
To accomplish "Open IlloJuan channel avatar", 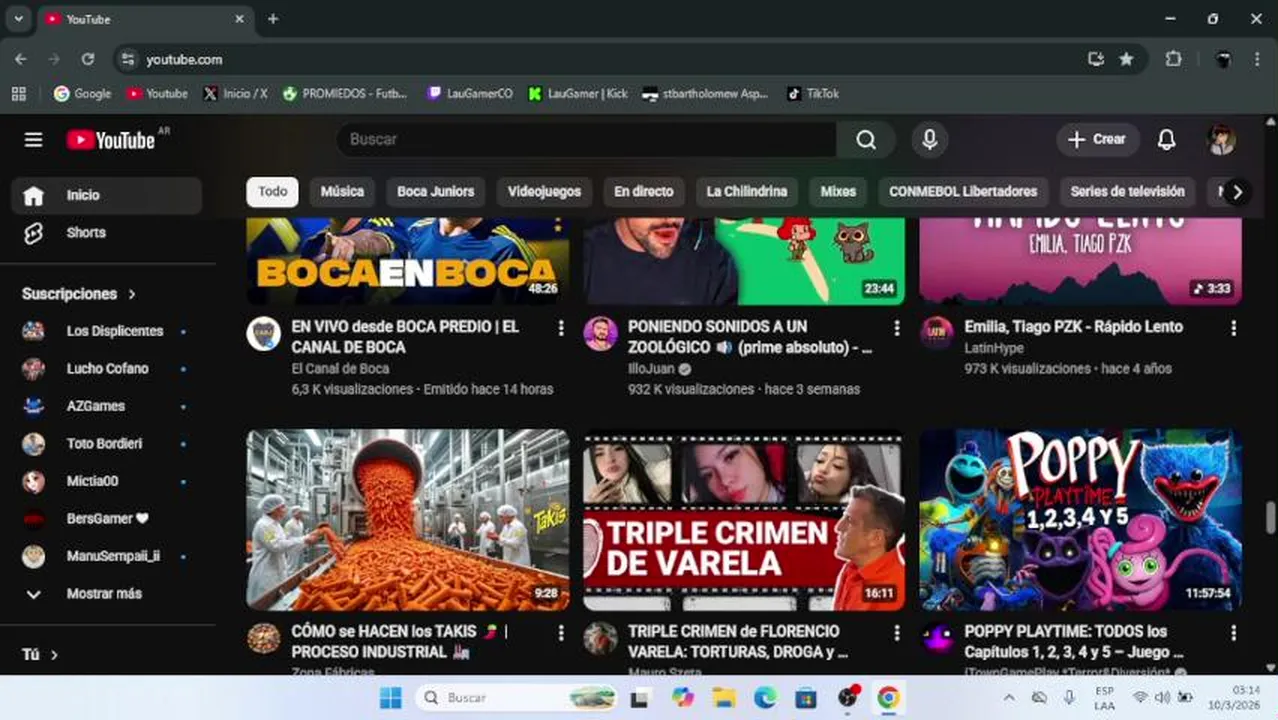I will (600, 334).
